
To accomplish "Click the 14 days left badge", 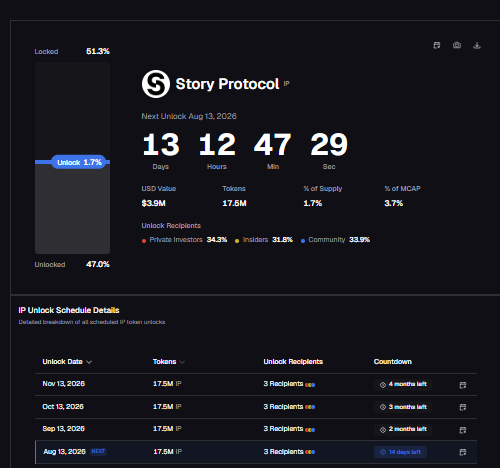I will point(400,452).
